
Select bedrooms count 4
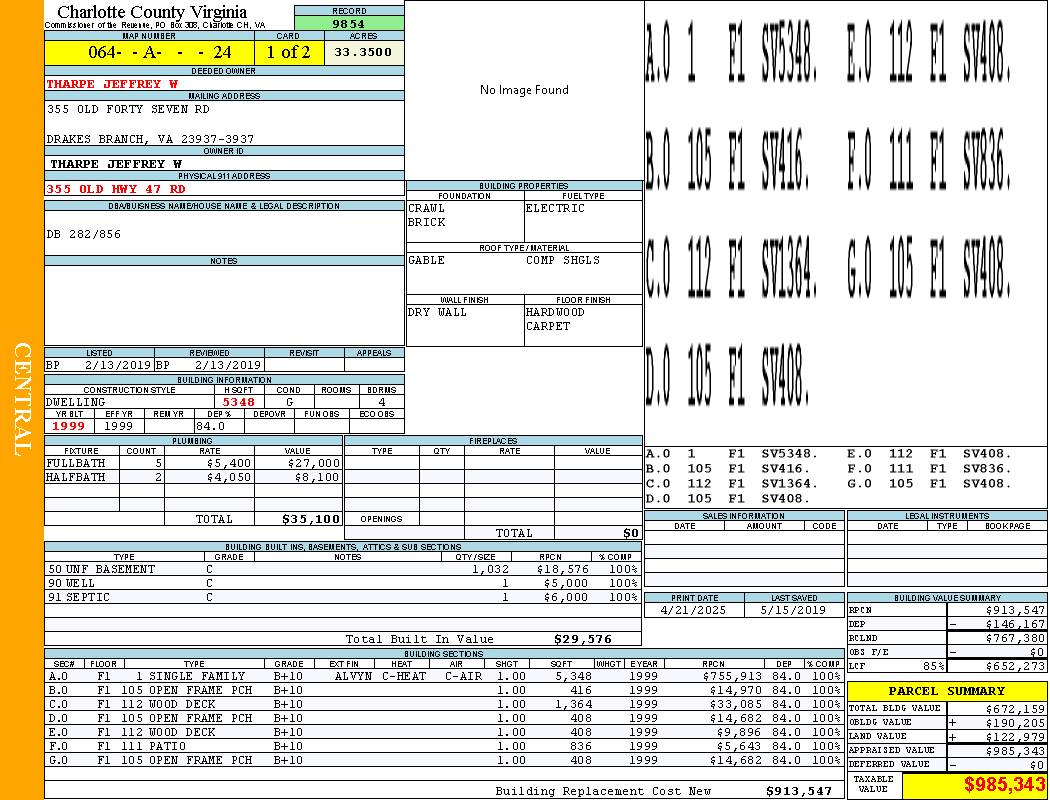click(x=382, y=402)
